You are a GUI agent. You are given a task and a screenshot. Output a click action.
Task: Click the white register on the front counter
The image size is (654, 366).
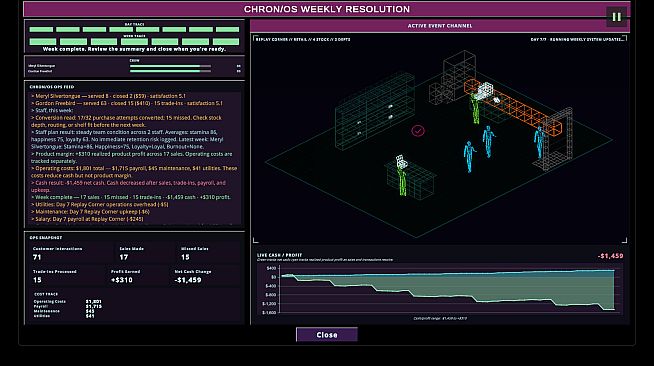(x=401, y=162)
